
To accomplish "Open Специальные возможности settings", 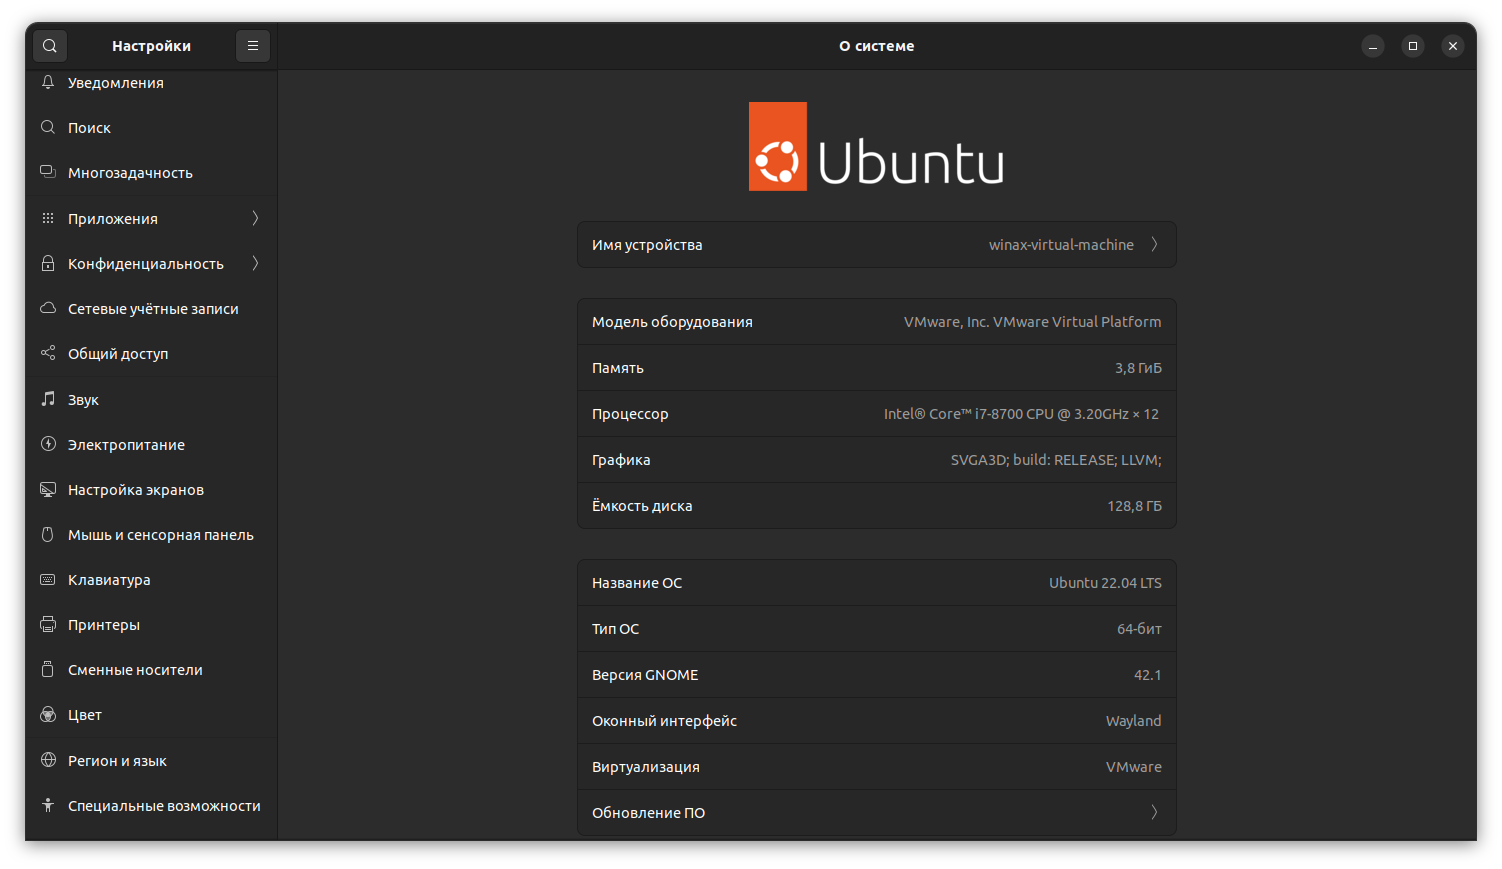I will tap(151, 805).
